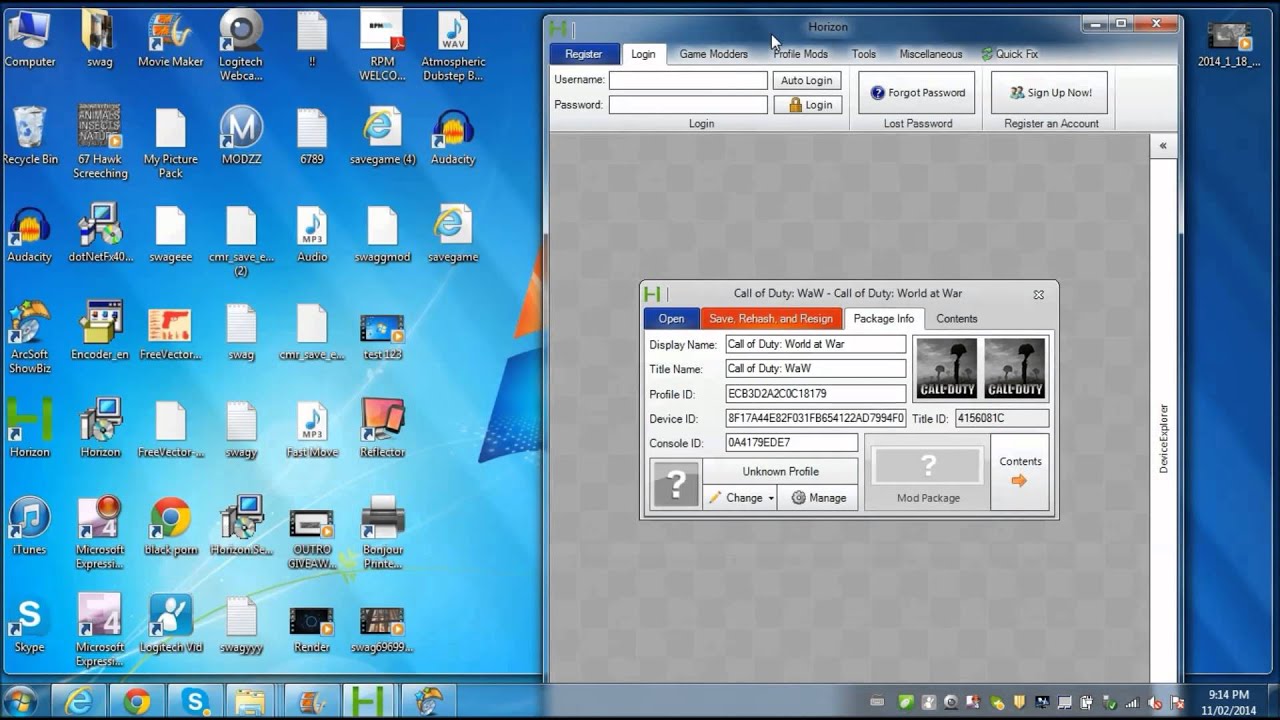Open the Tools tab in Horizon

pyautogui.click(x=864, y=54)
